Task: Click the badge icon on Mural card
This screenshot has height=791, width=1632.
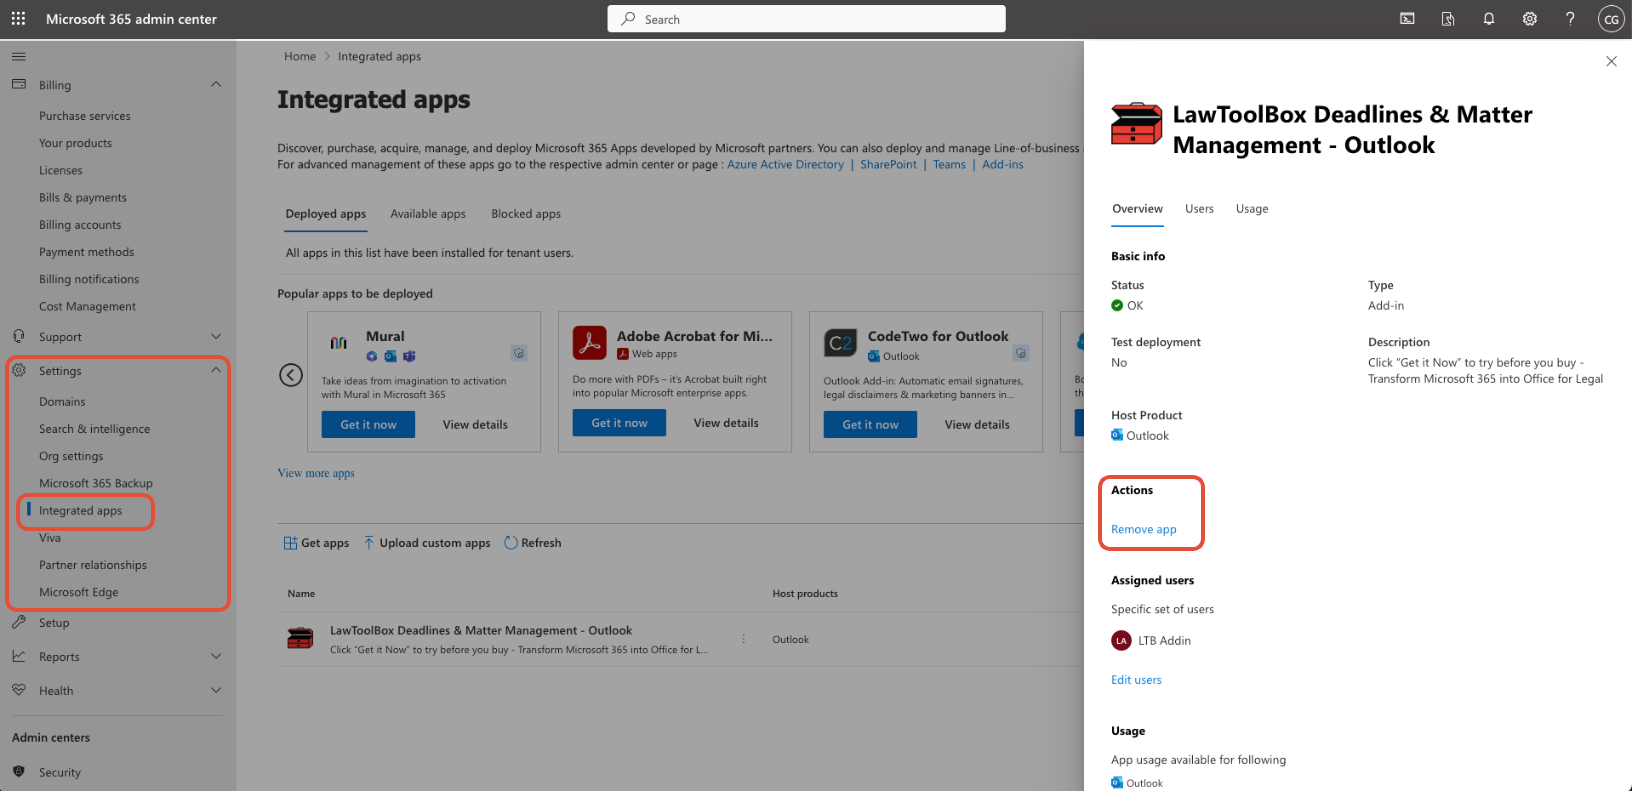Action: tap(519, 353)
